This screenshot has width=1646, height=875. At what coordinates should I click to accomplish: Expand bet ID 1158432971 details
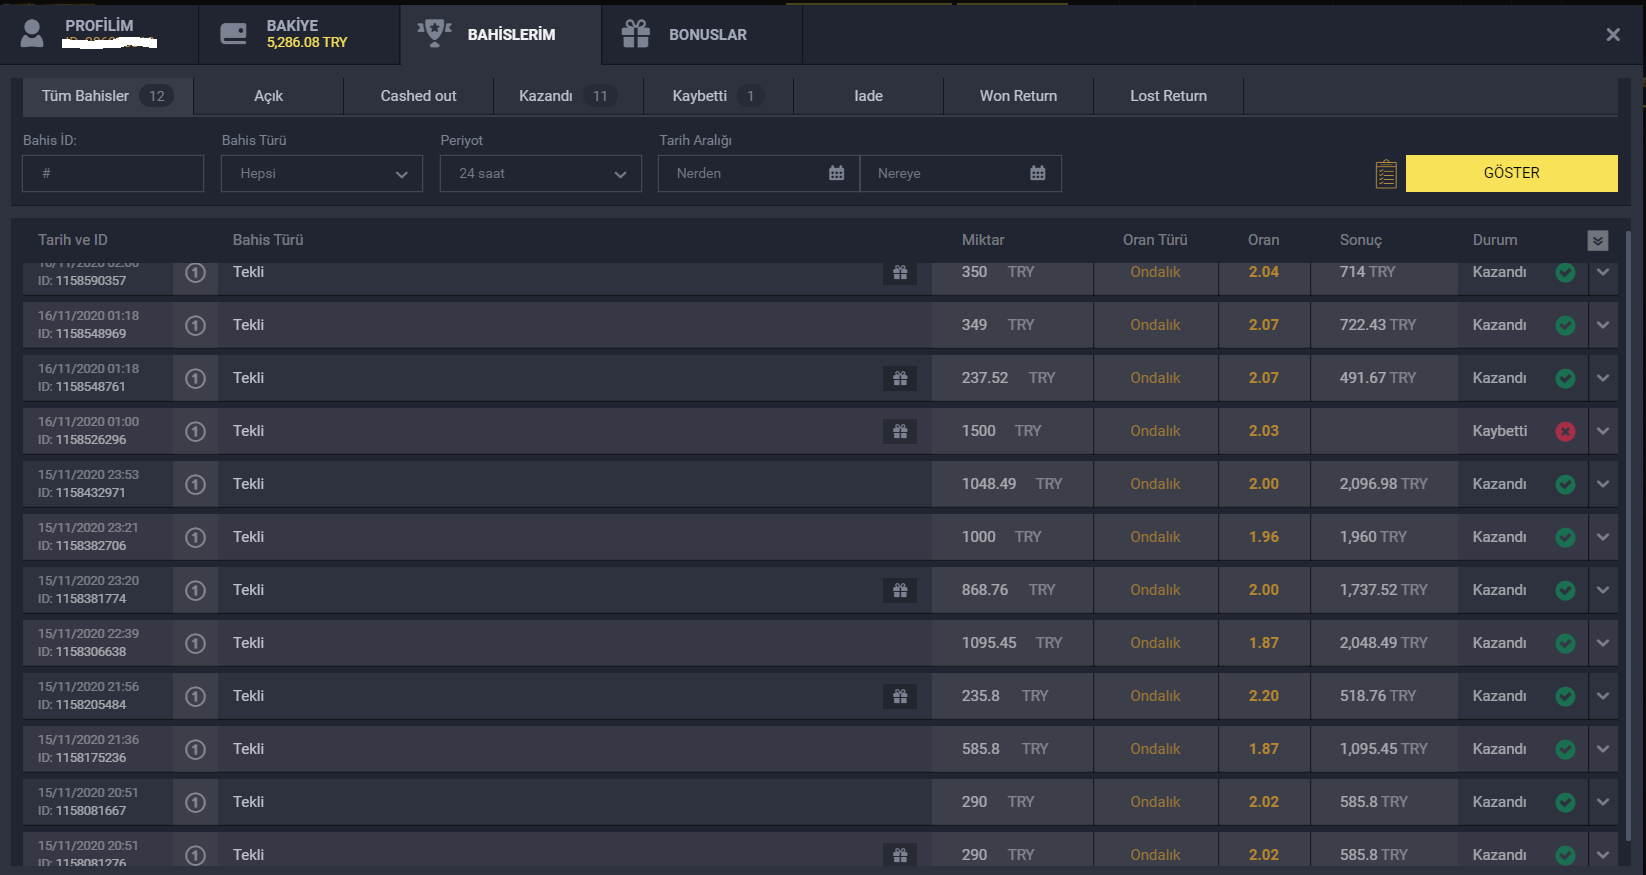click(x=1603, y=484)
